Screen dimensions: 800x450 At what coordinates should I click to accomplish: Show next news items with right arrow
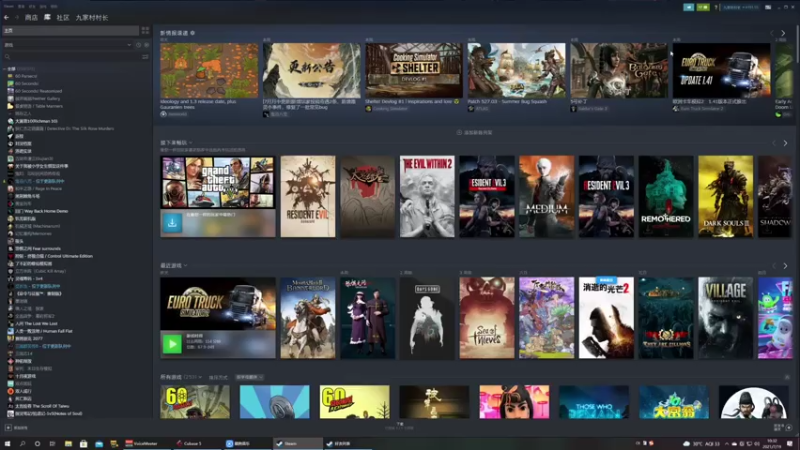tap(783, 33)
